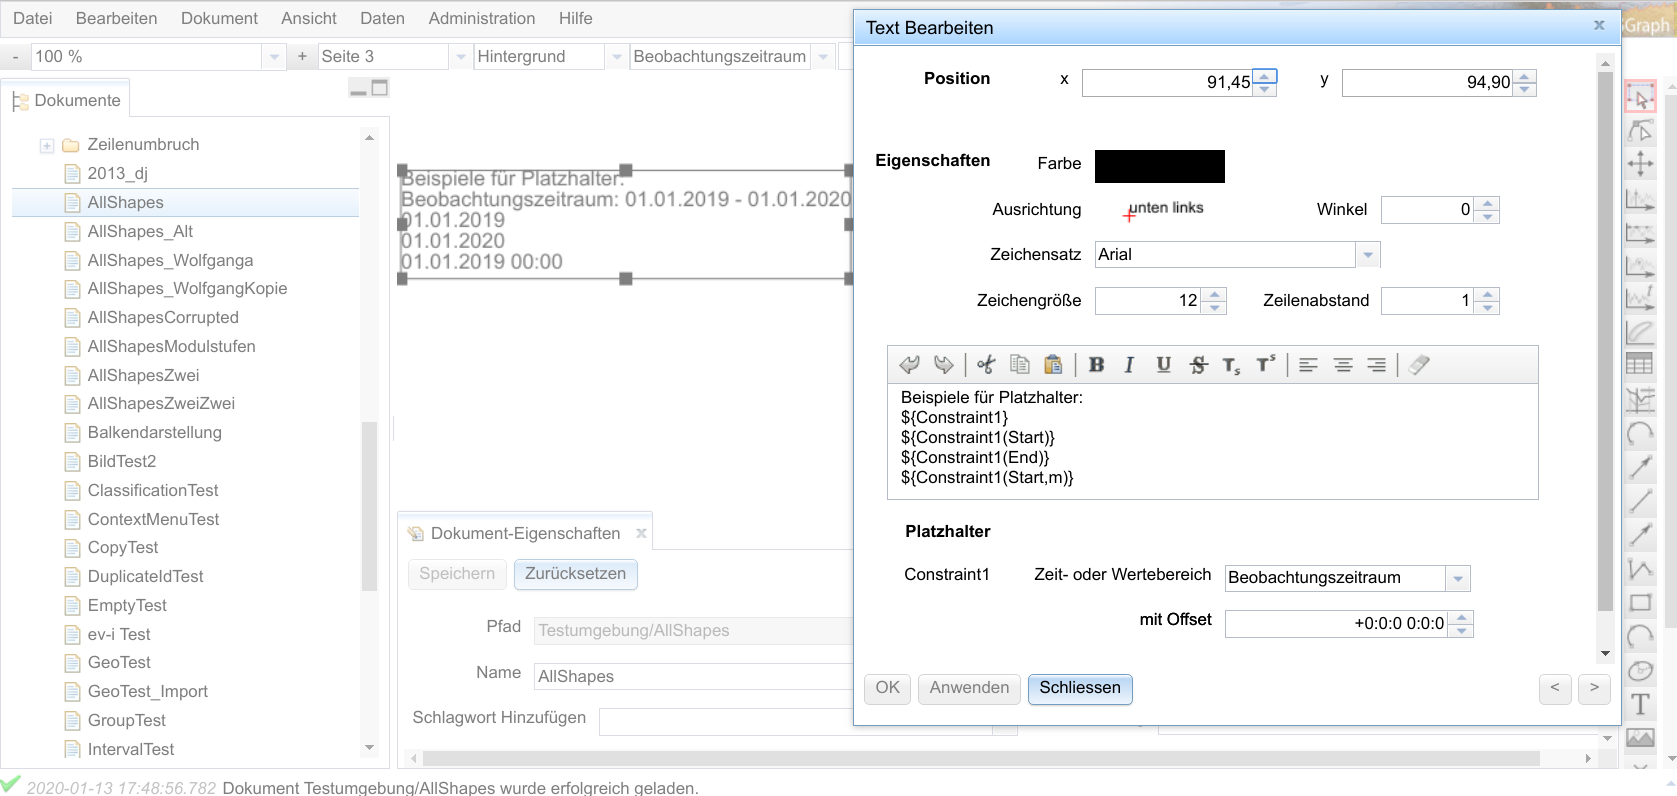Select the move (four arrows) tool
1677x796 pixels.
click(x=1640, y=164)
